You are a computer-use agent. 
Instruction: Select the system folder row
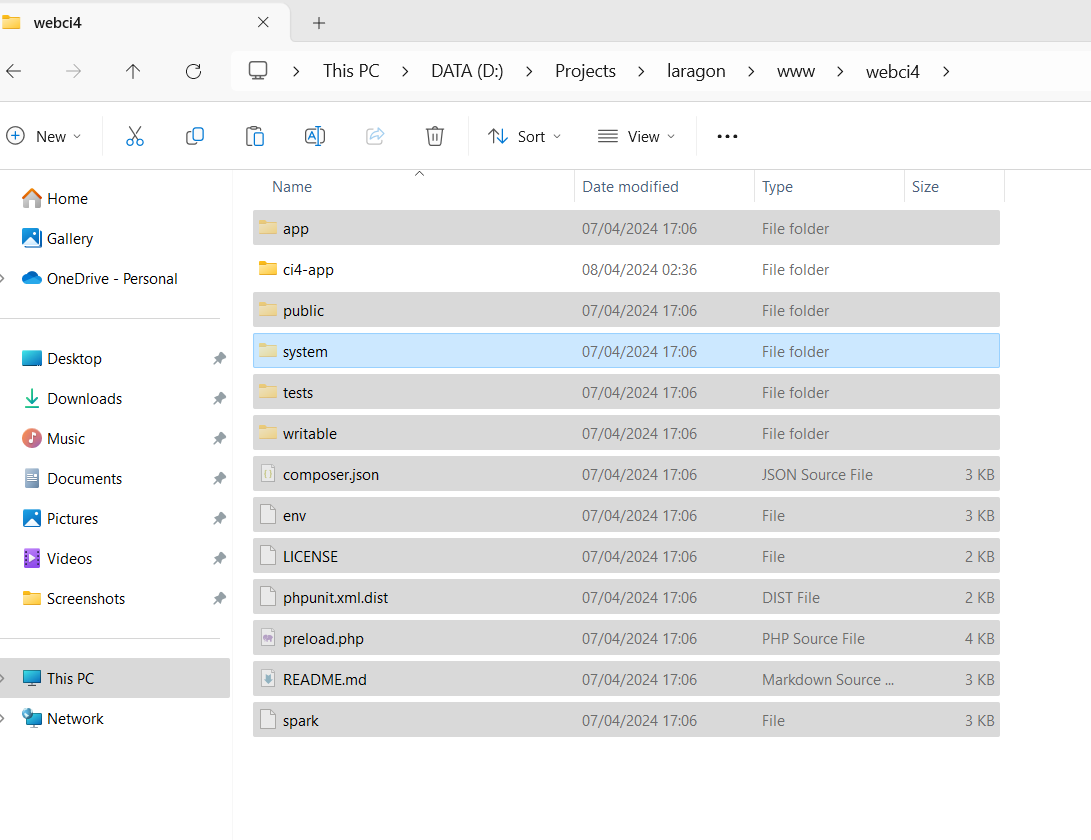(x=626, y=351)
